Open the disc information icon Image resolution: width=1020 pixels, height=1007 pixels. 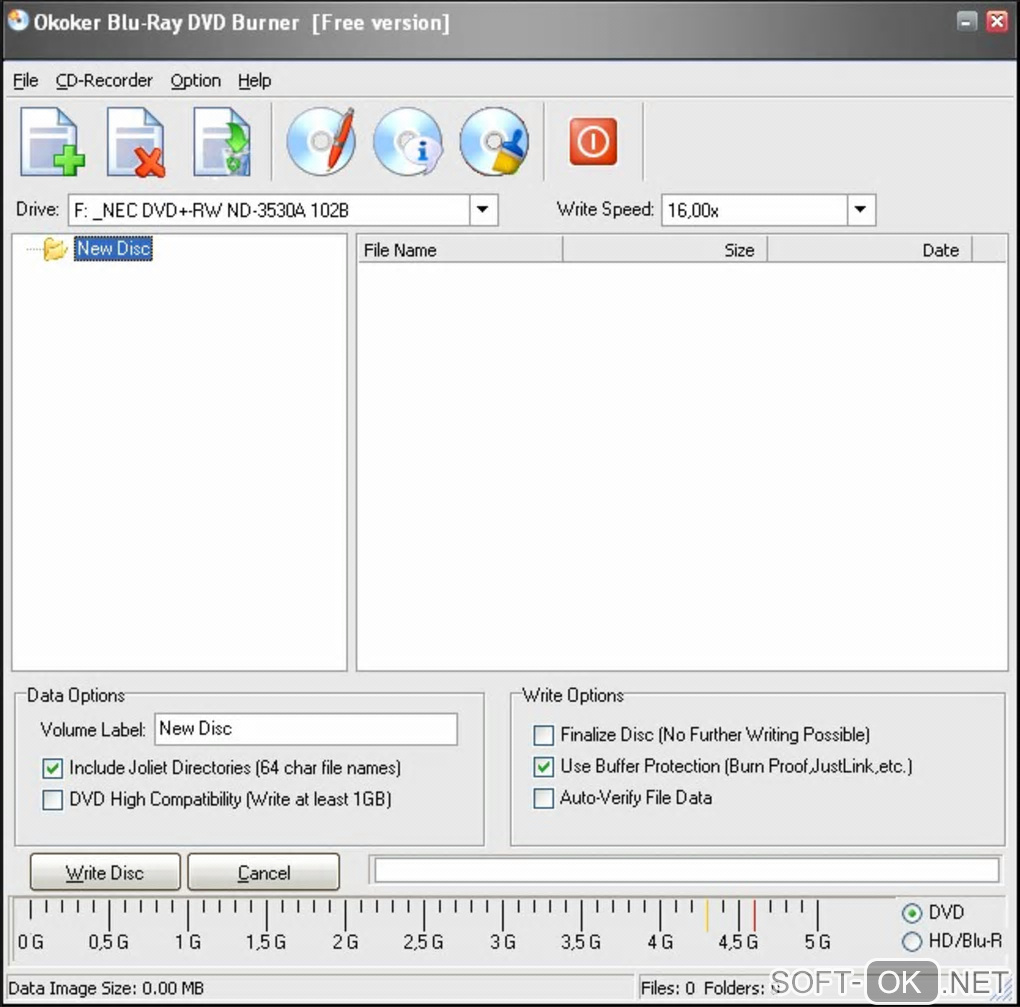click(x=407, y=143)
